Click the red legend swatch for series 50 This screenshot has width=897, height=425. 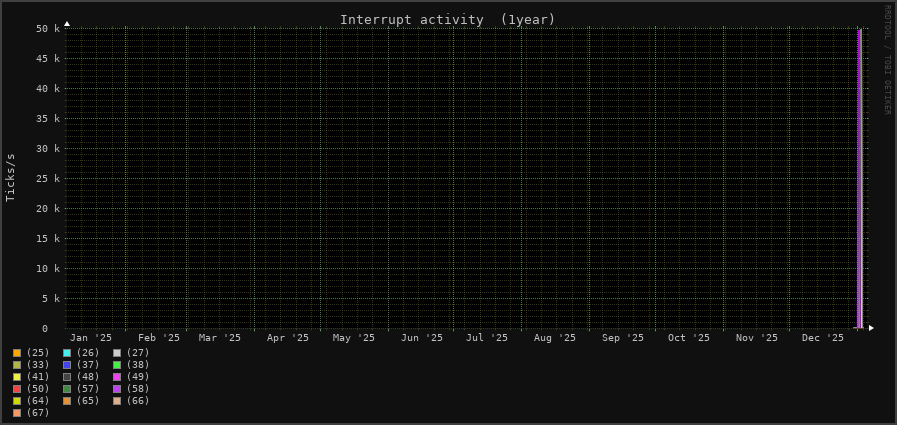coord(17,389)
